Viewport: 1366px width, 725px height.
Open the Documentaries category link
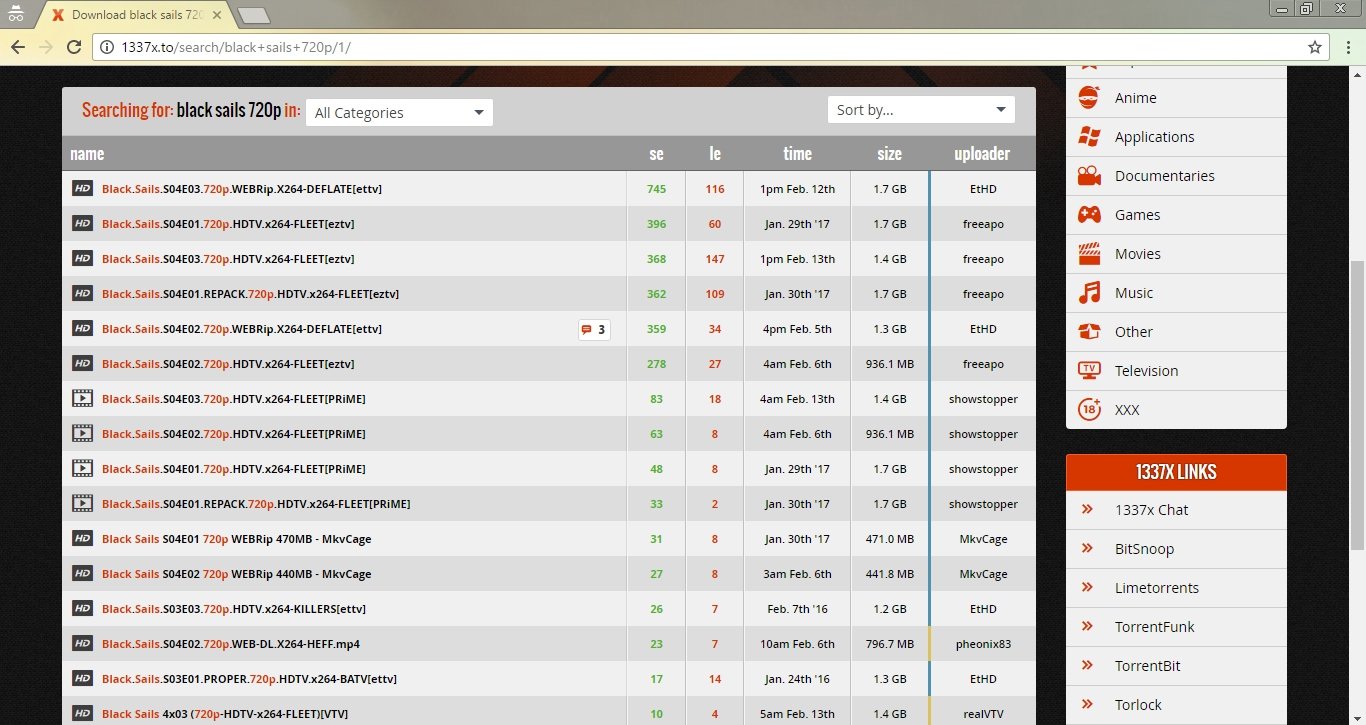click(x=1164, y=175)
